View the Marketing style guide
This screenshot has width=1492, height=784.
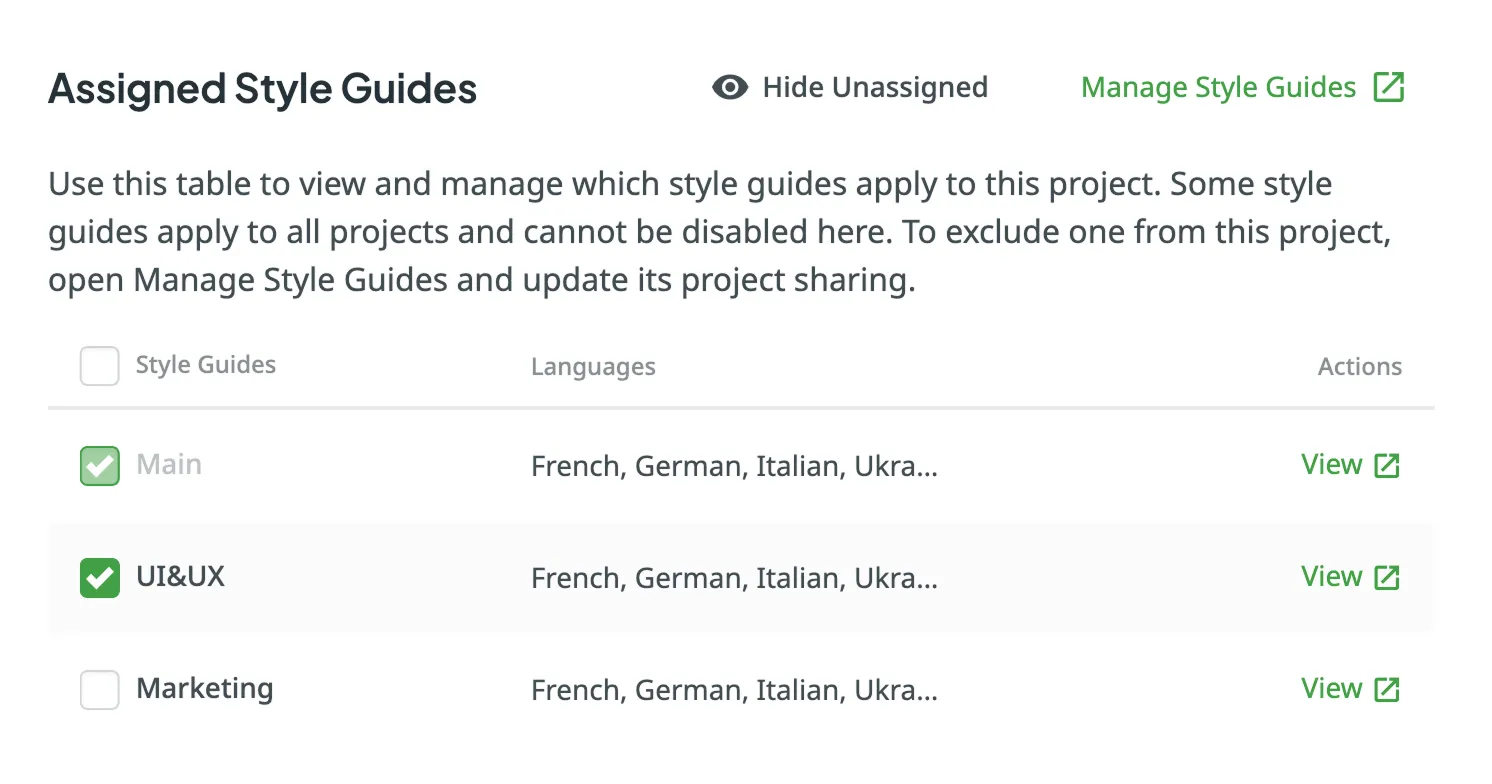[1332, 688]
